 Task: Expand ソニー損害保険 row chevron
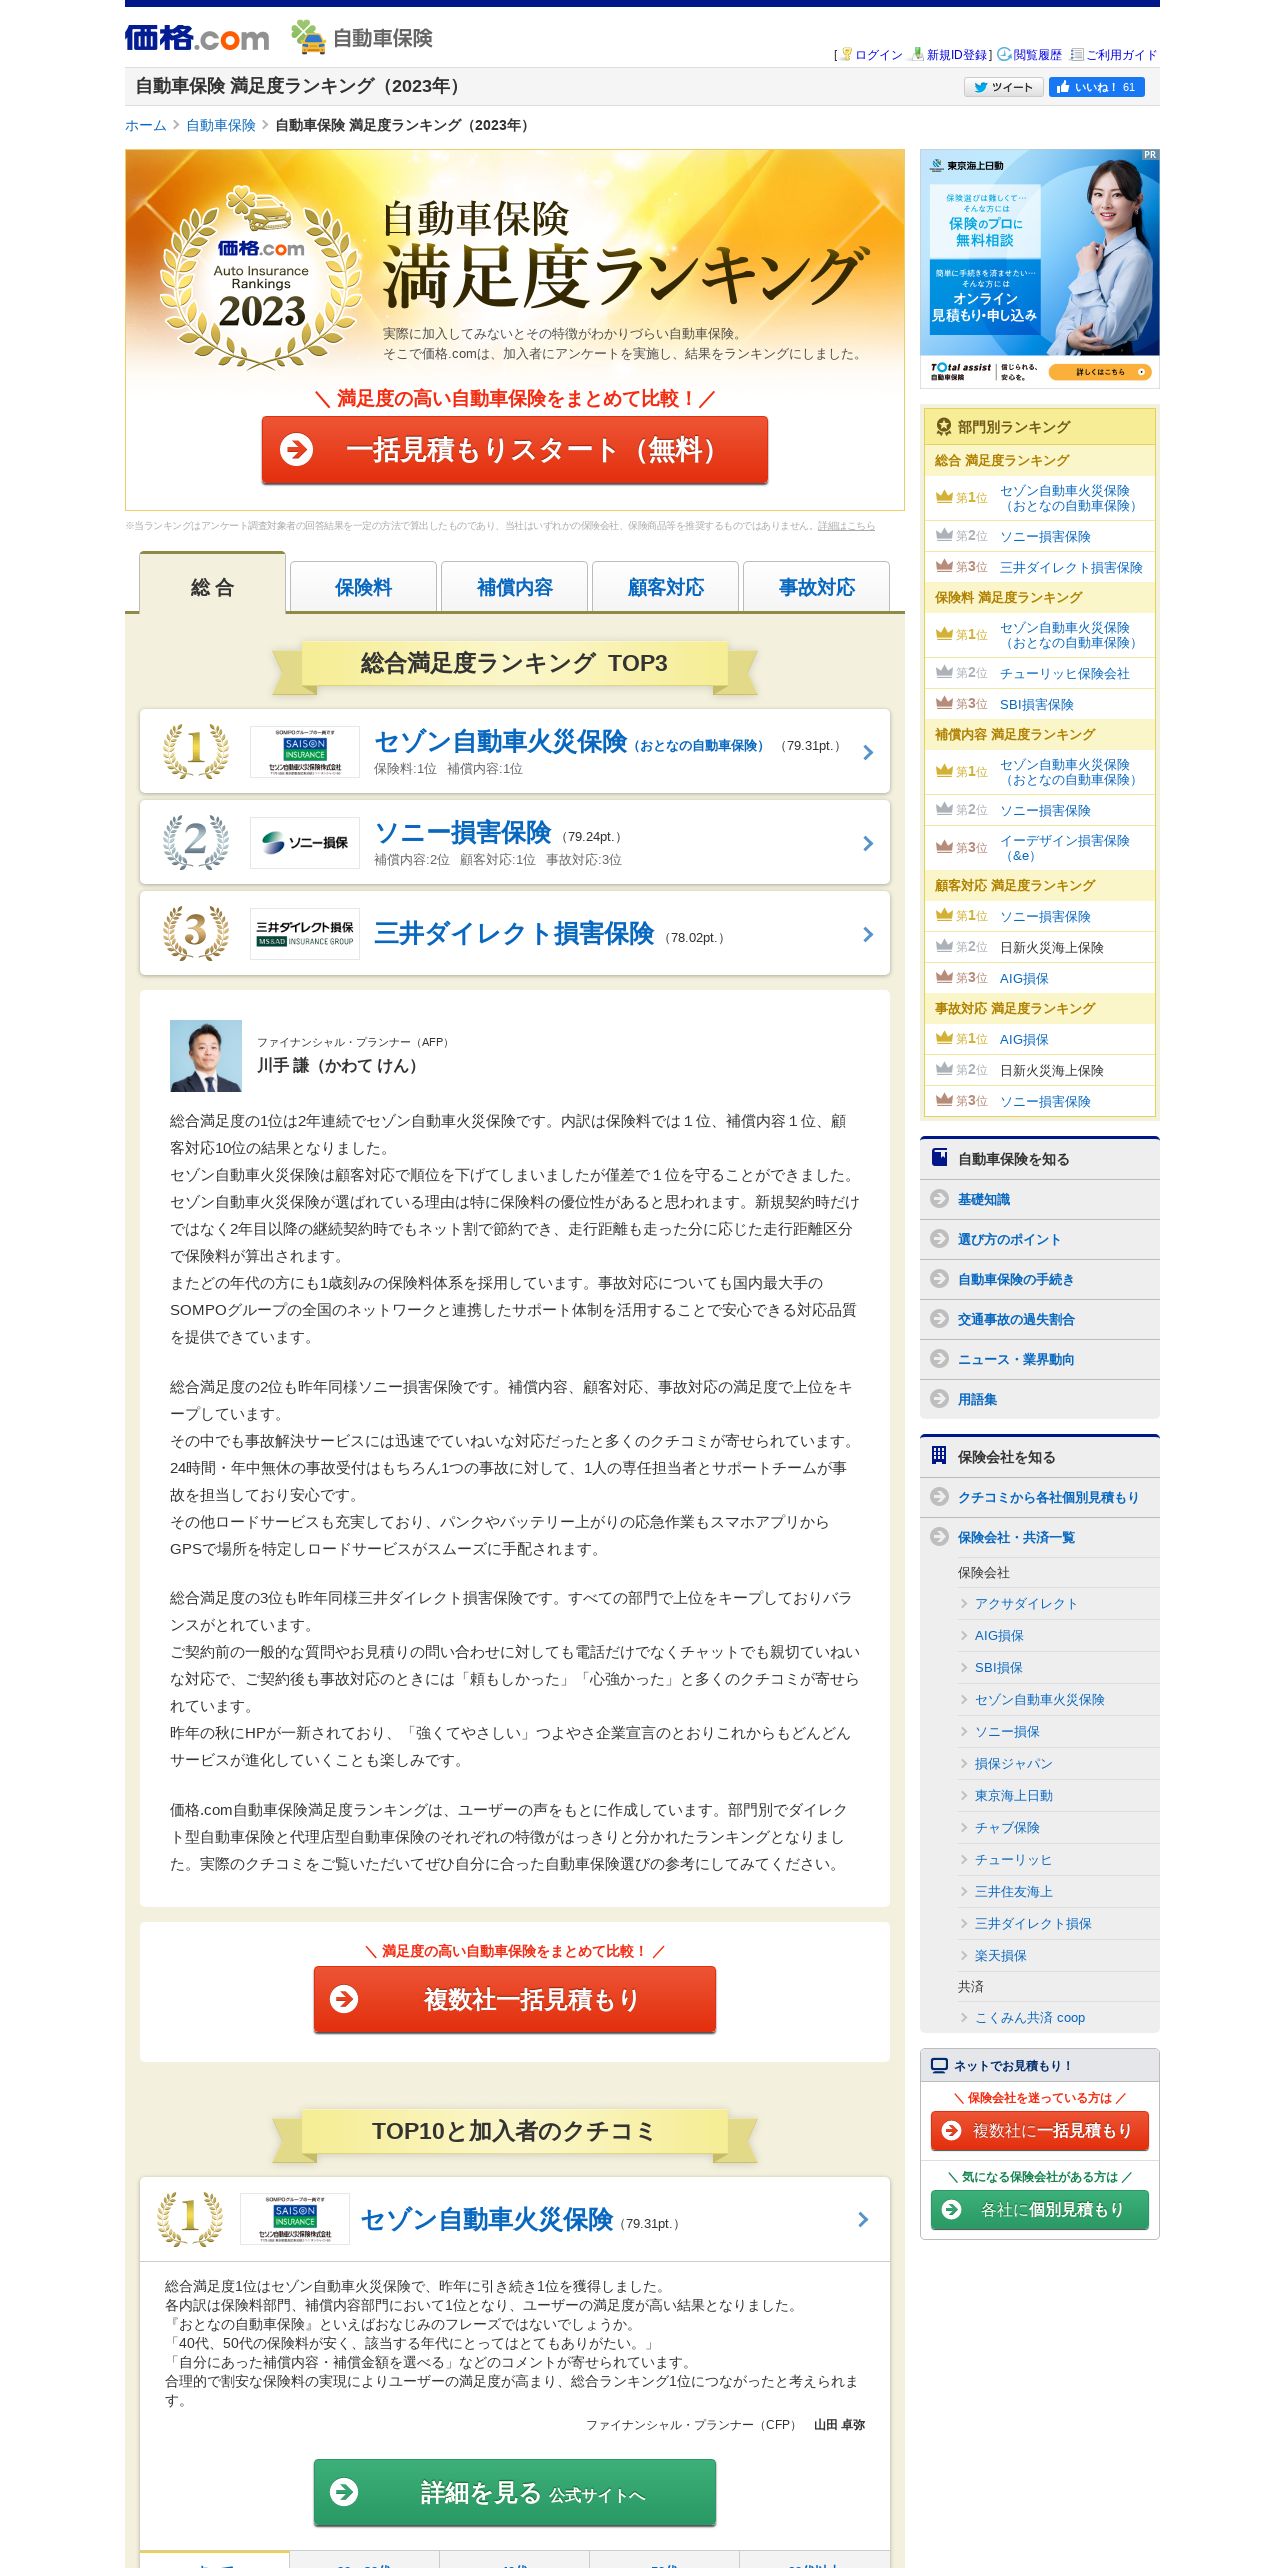(868, 843)
